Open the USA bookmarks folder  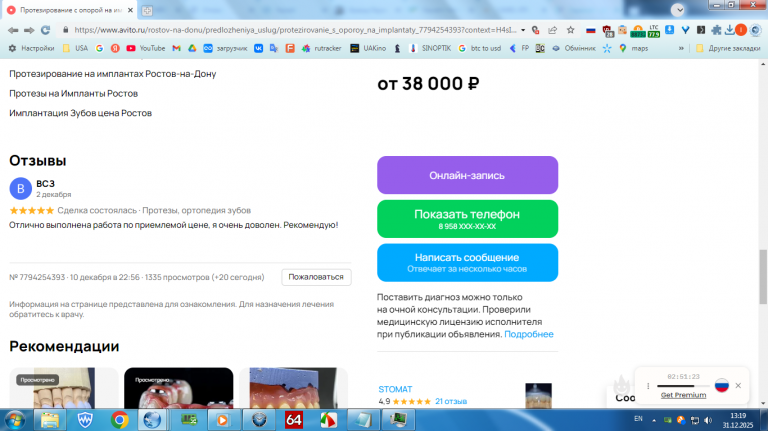(x=75, y=48)
